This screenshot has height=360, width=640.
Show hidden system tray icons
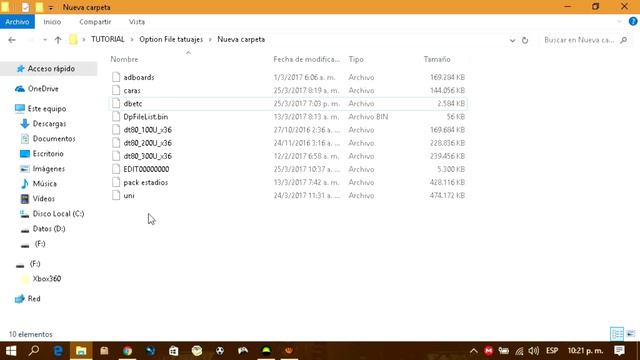coord(473,351)
